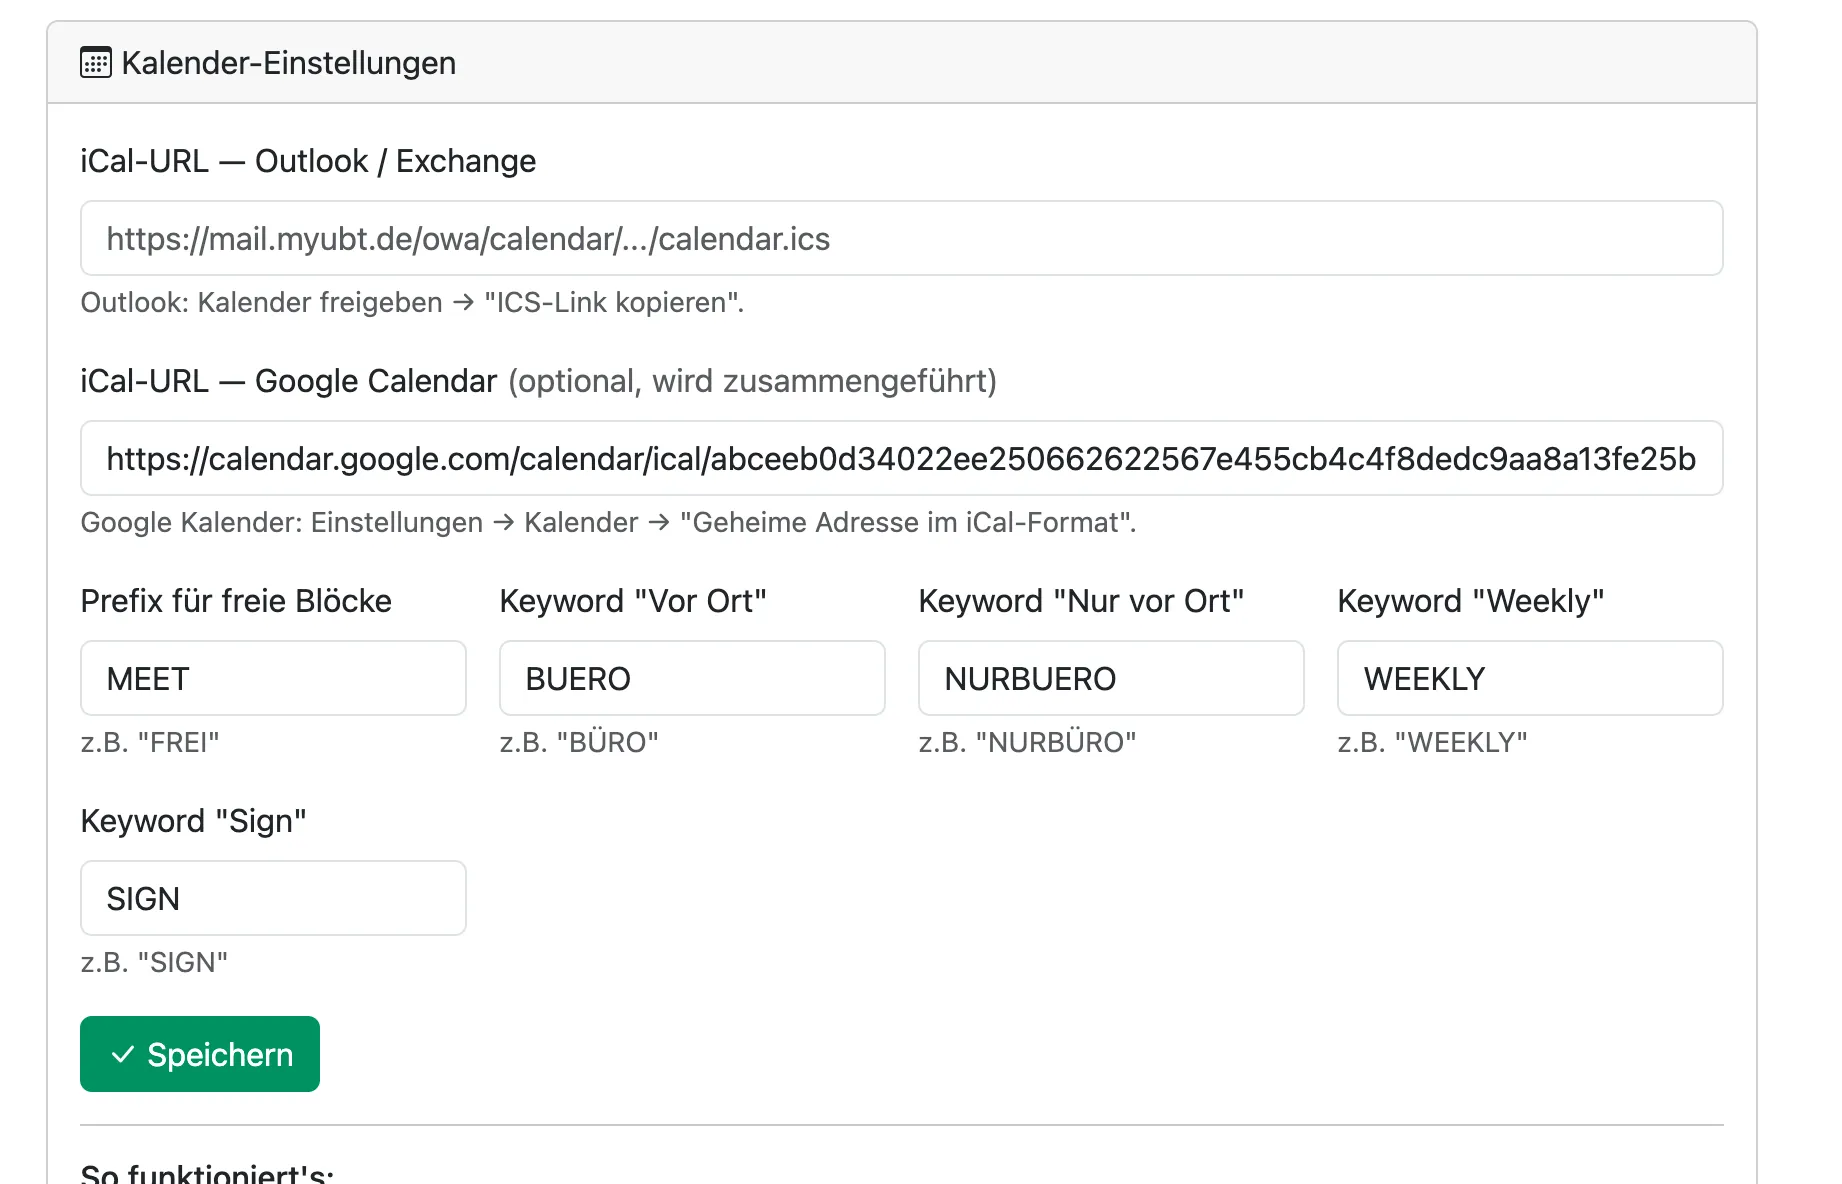Click the Keyword "Vor Ort" input containing BUERO
This screenshot has width=1842, height=1184.
692,678
